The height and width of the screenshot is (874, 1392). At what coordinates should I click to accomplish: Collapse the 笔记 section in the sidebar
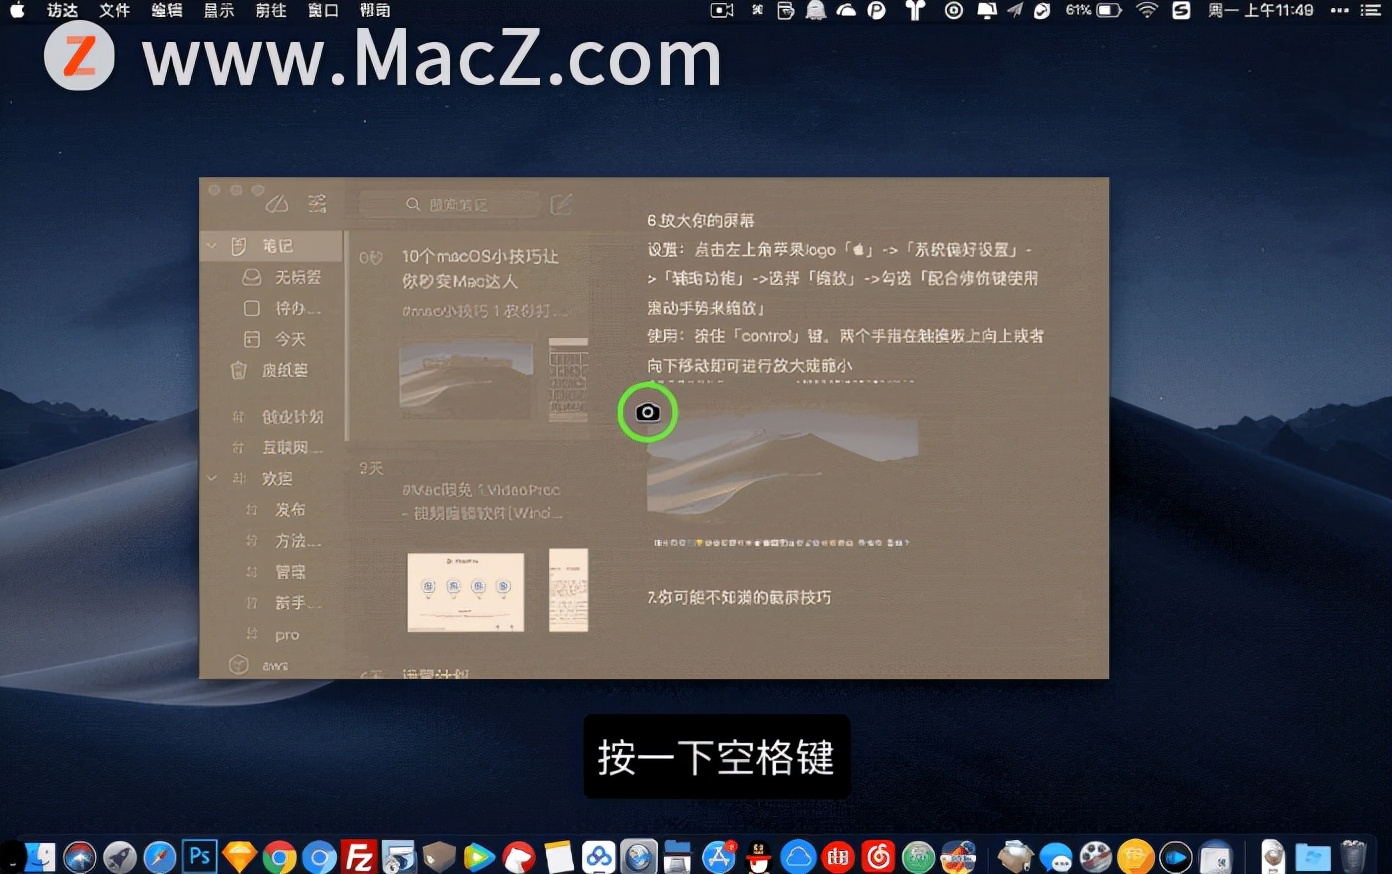coord(211,245)
